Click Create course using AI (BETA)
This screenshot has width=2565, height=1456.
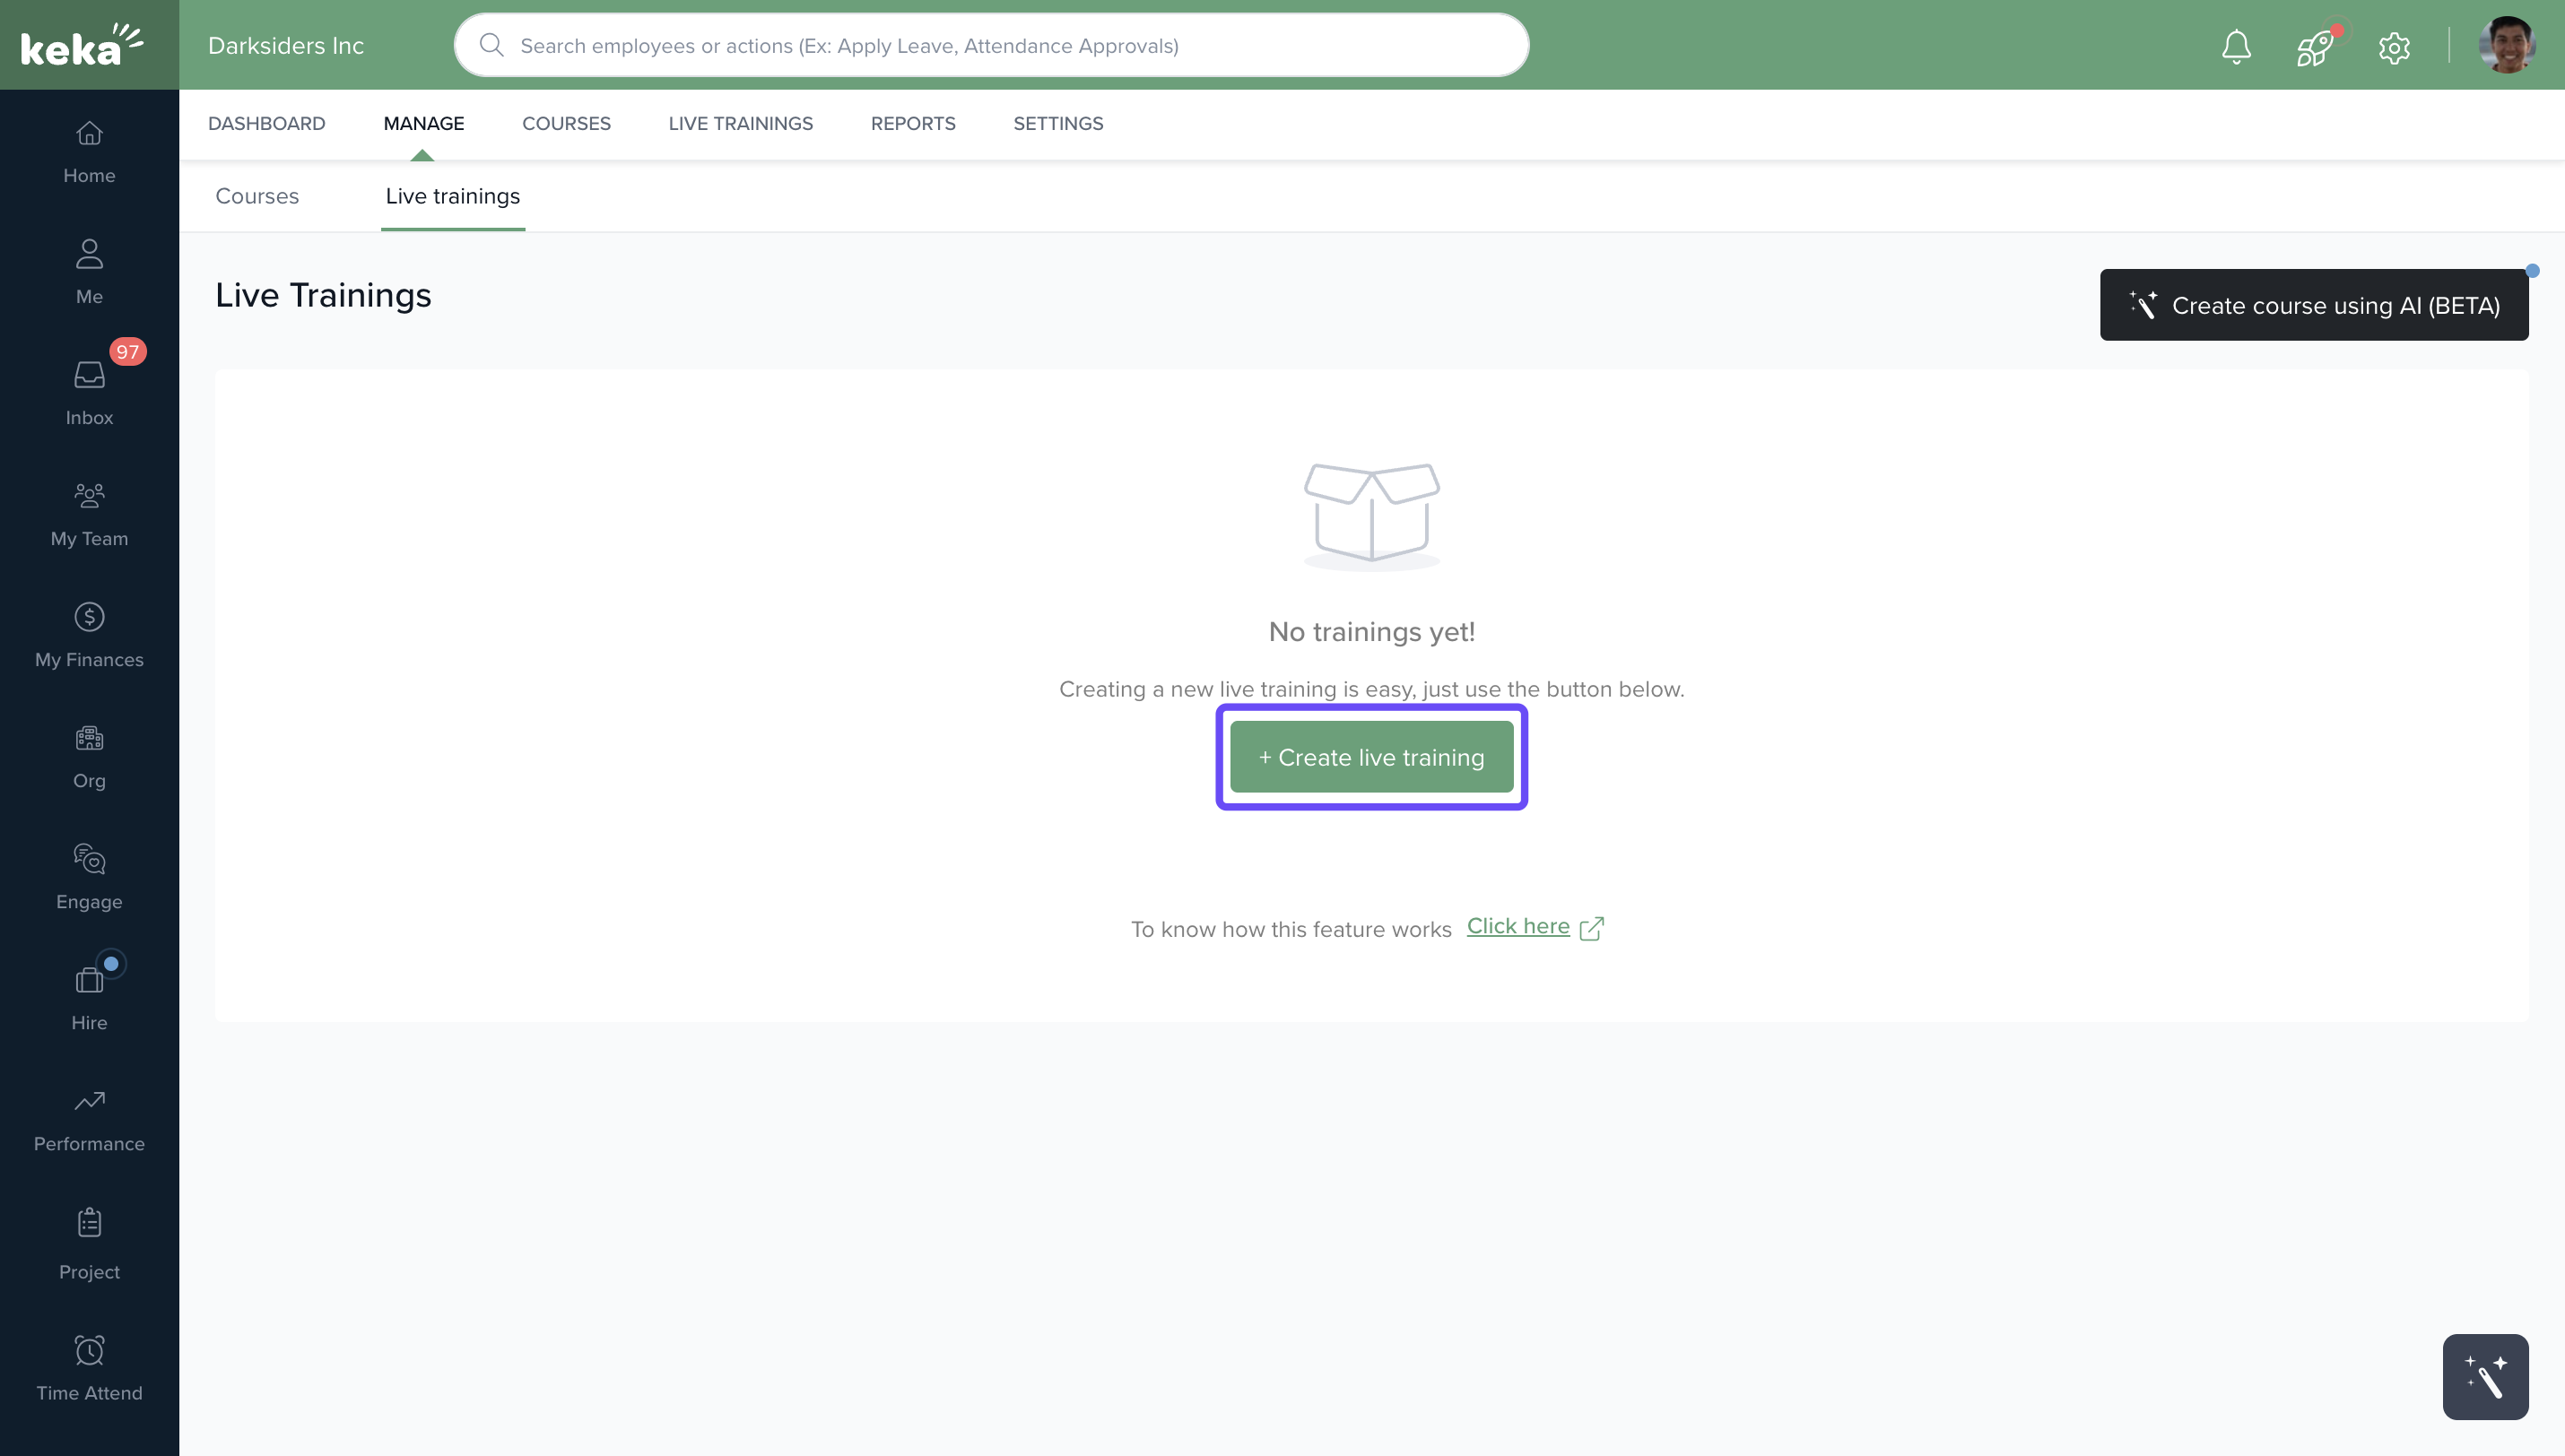2313,305
